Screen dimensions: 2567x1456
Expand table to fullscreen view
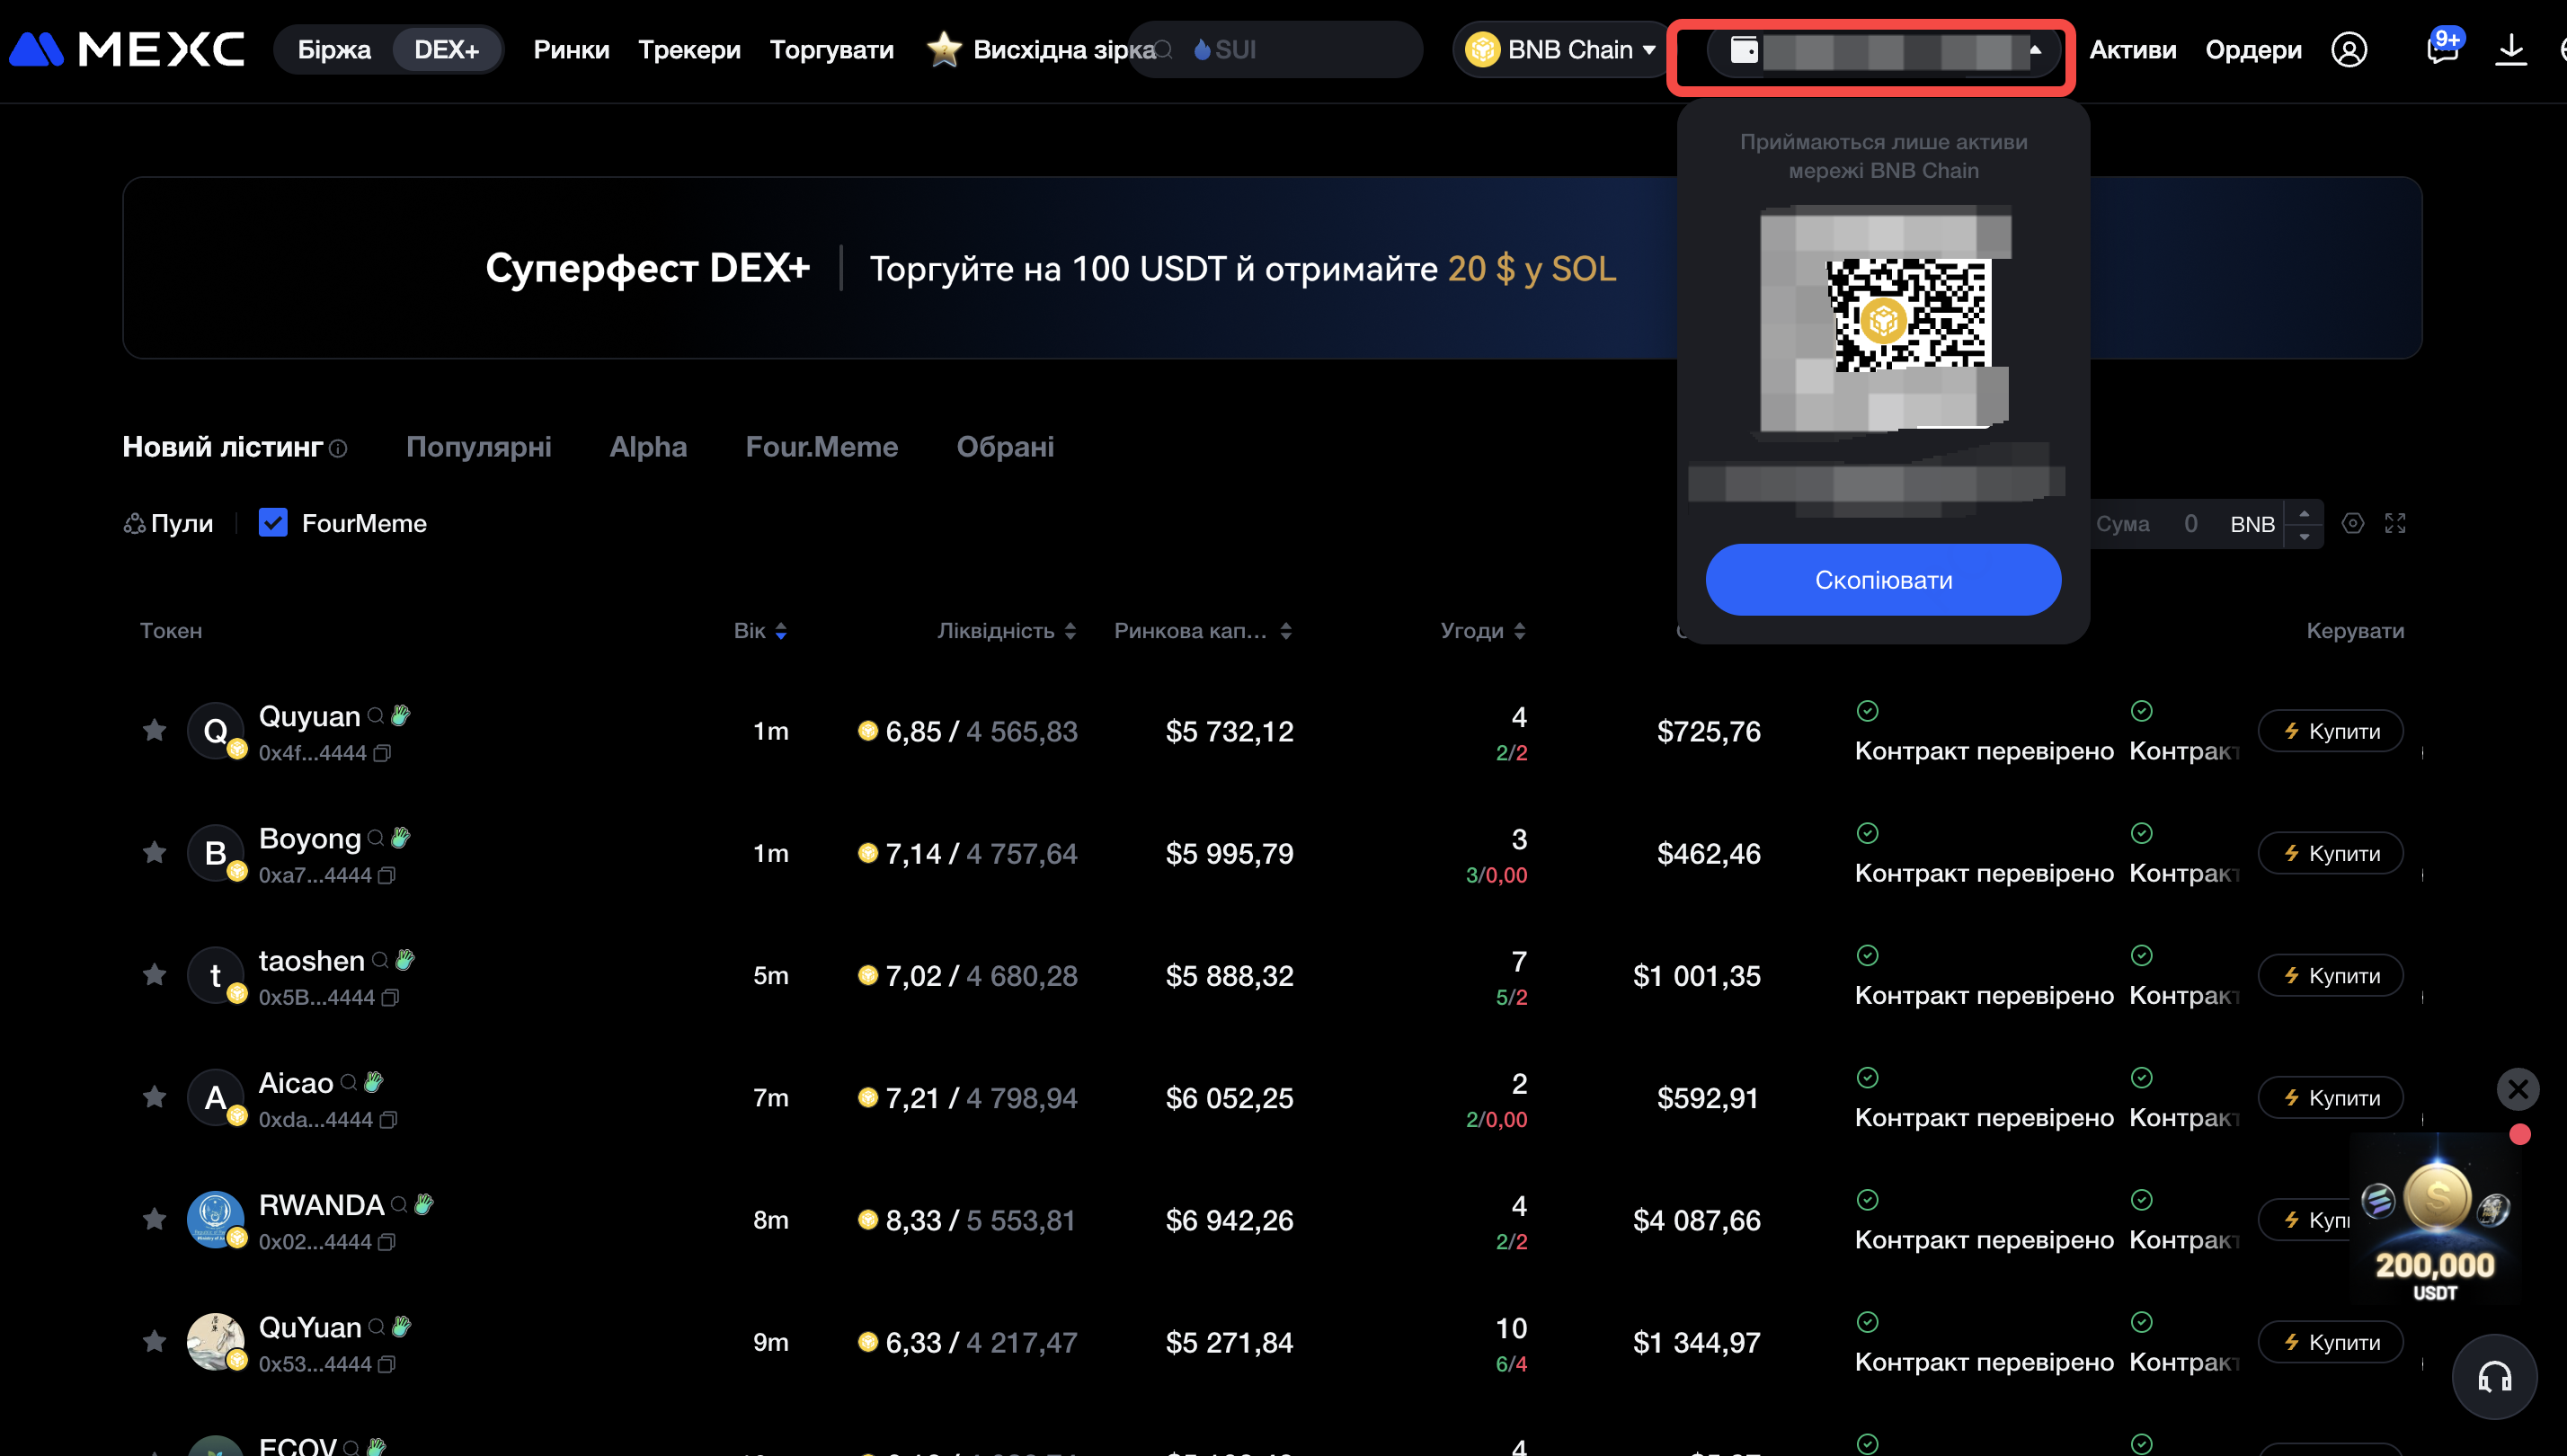click(x=2394, y=523)
